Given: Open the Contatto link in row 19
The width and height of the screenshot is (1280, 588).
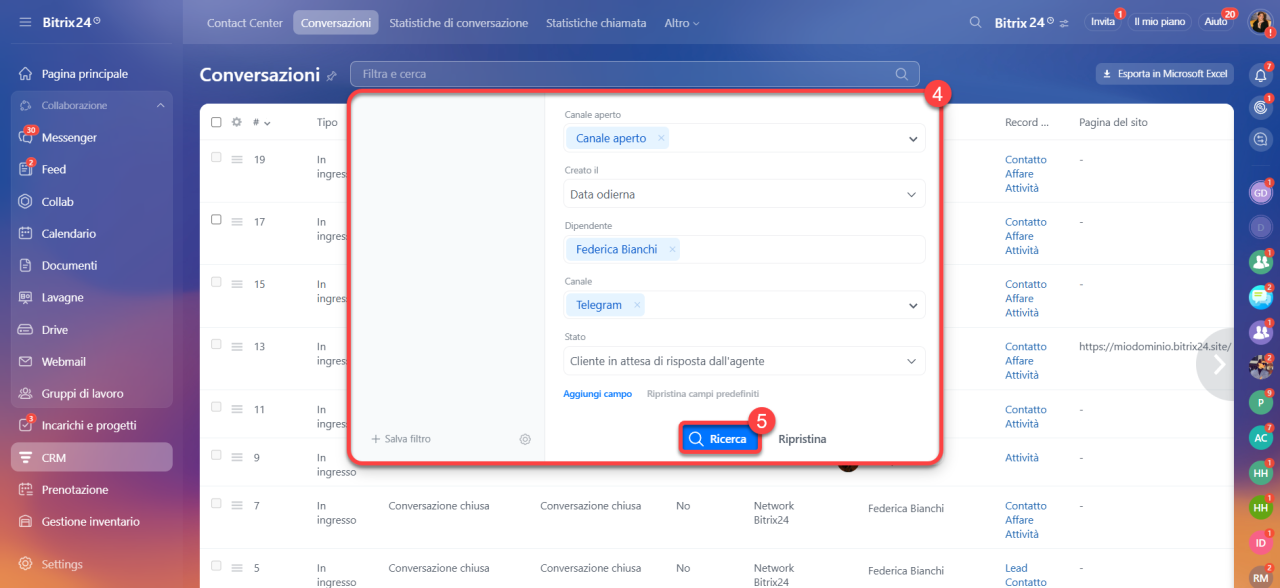Looking at the screenshot, I should click(x=1025, y=160).
